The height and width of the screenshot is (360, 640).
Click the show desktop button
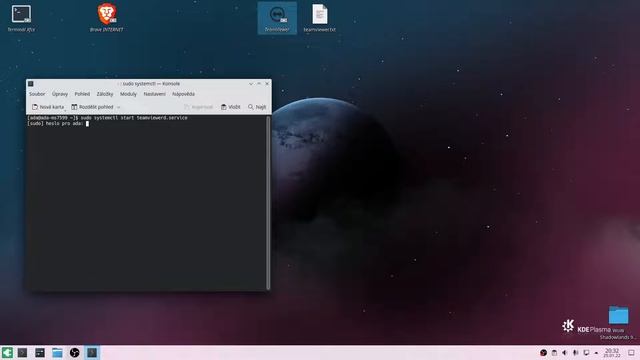coord(631,353)
